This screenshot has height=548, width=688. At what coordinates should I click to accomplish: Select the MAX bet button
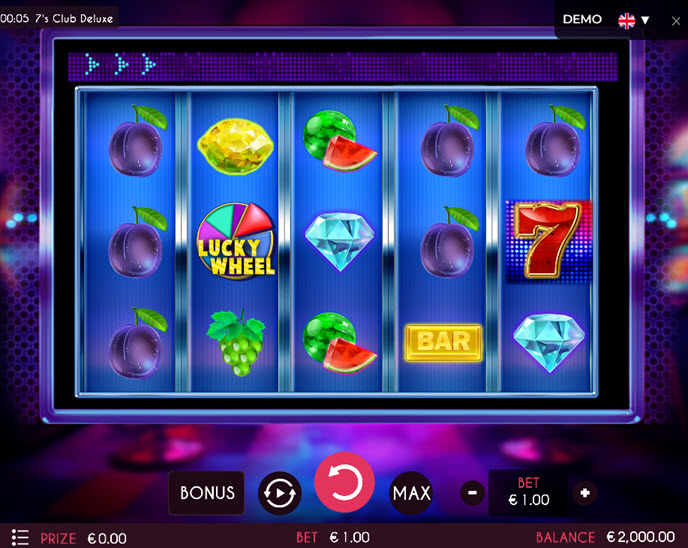[412, 493]
